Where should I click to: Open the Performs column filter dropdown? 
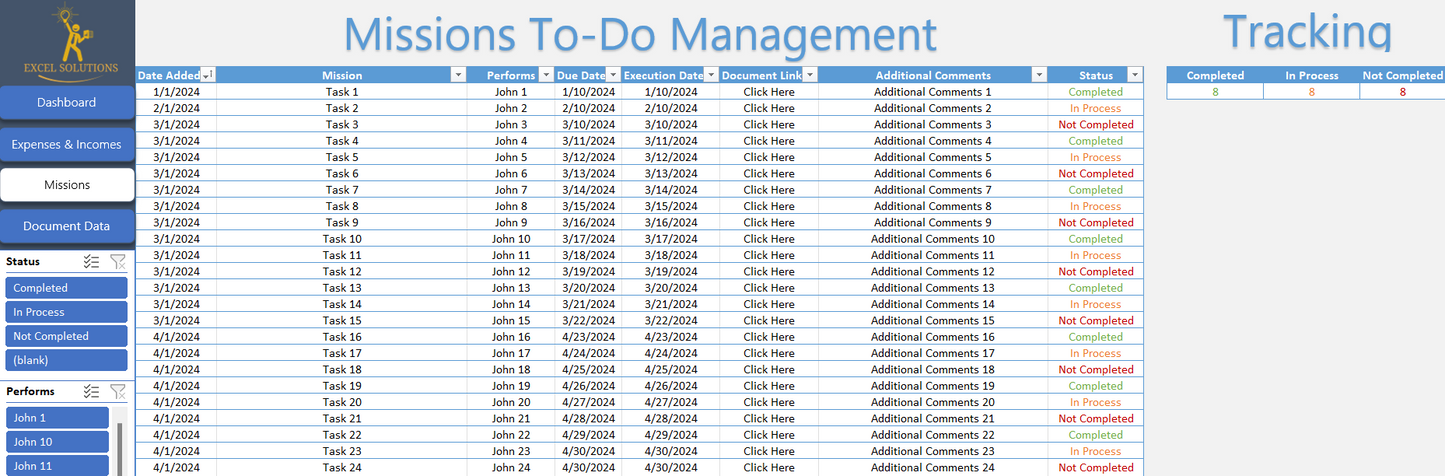[x=546, y=75]
